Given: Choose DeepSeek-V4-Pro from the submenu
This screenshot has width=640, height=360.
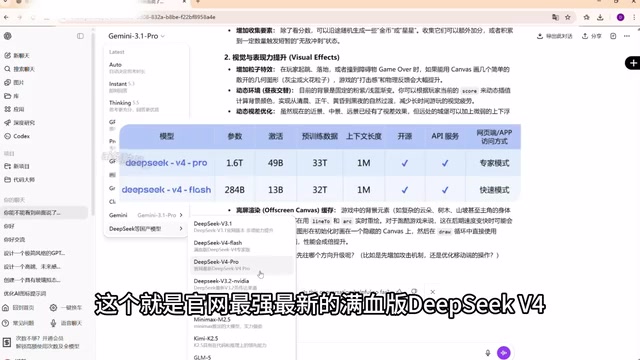Looking at the screenshot, I should tap(242, 265).
